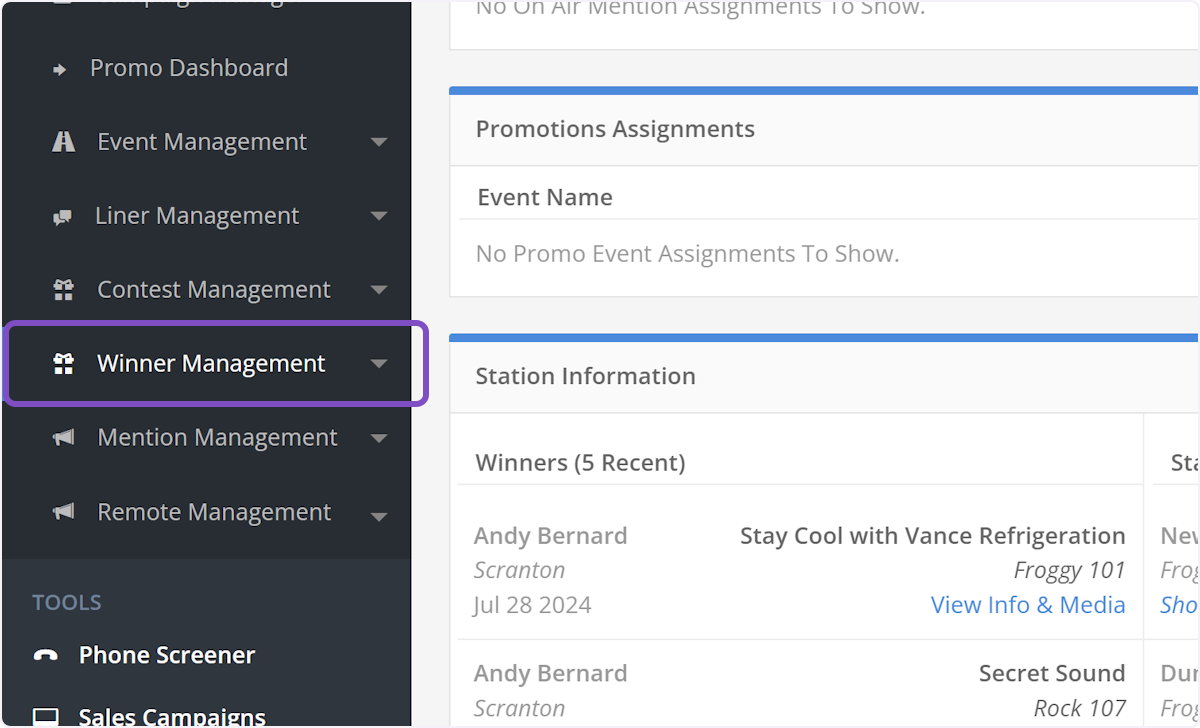
Task: Select Phone Screener under Tools
Action: pyautogui.click(x=164, y=654)
